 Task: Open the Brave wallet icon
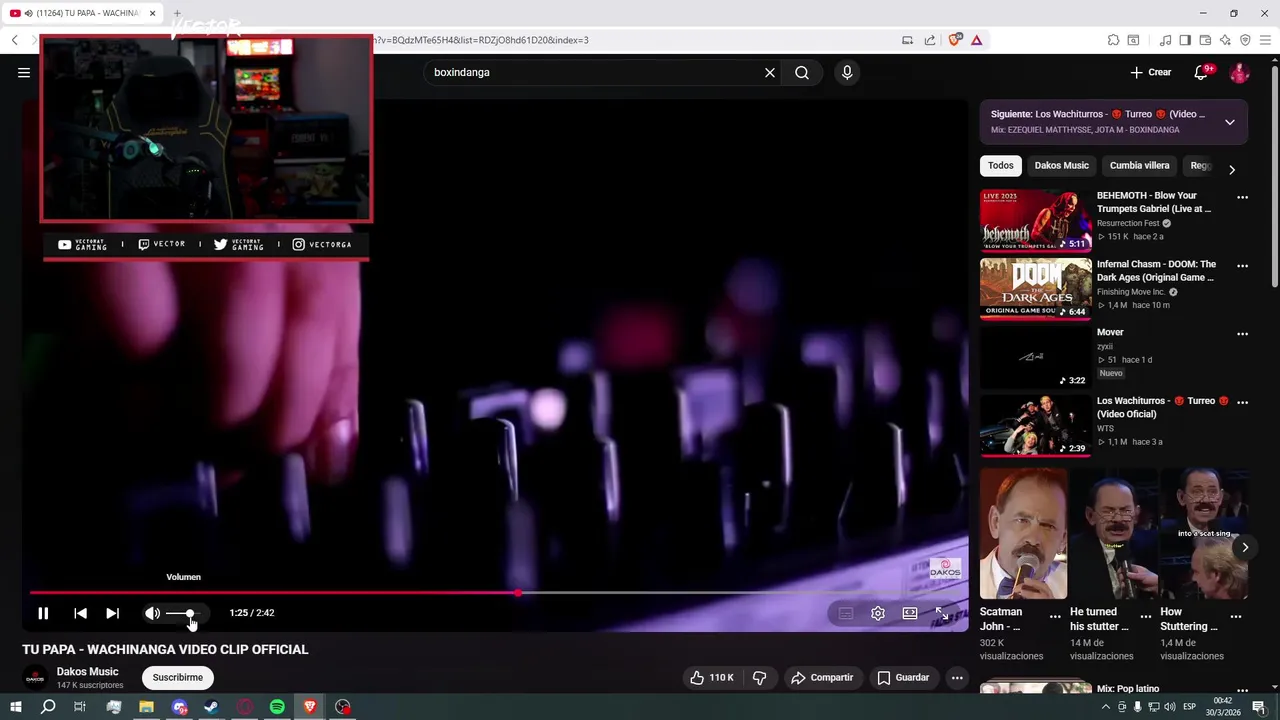point(1205,40)
